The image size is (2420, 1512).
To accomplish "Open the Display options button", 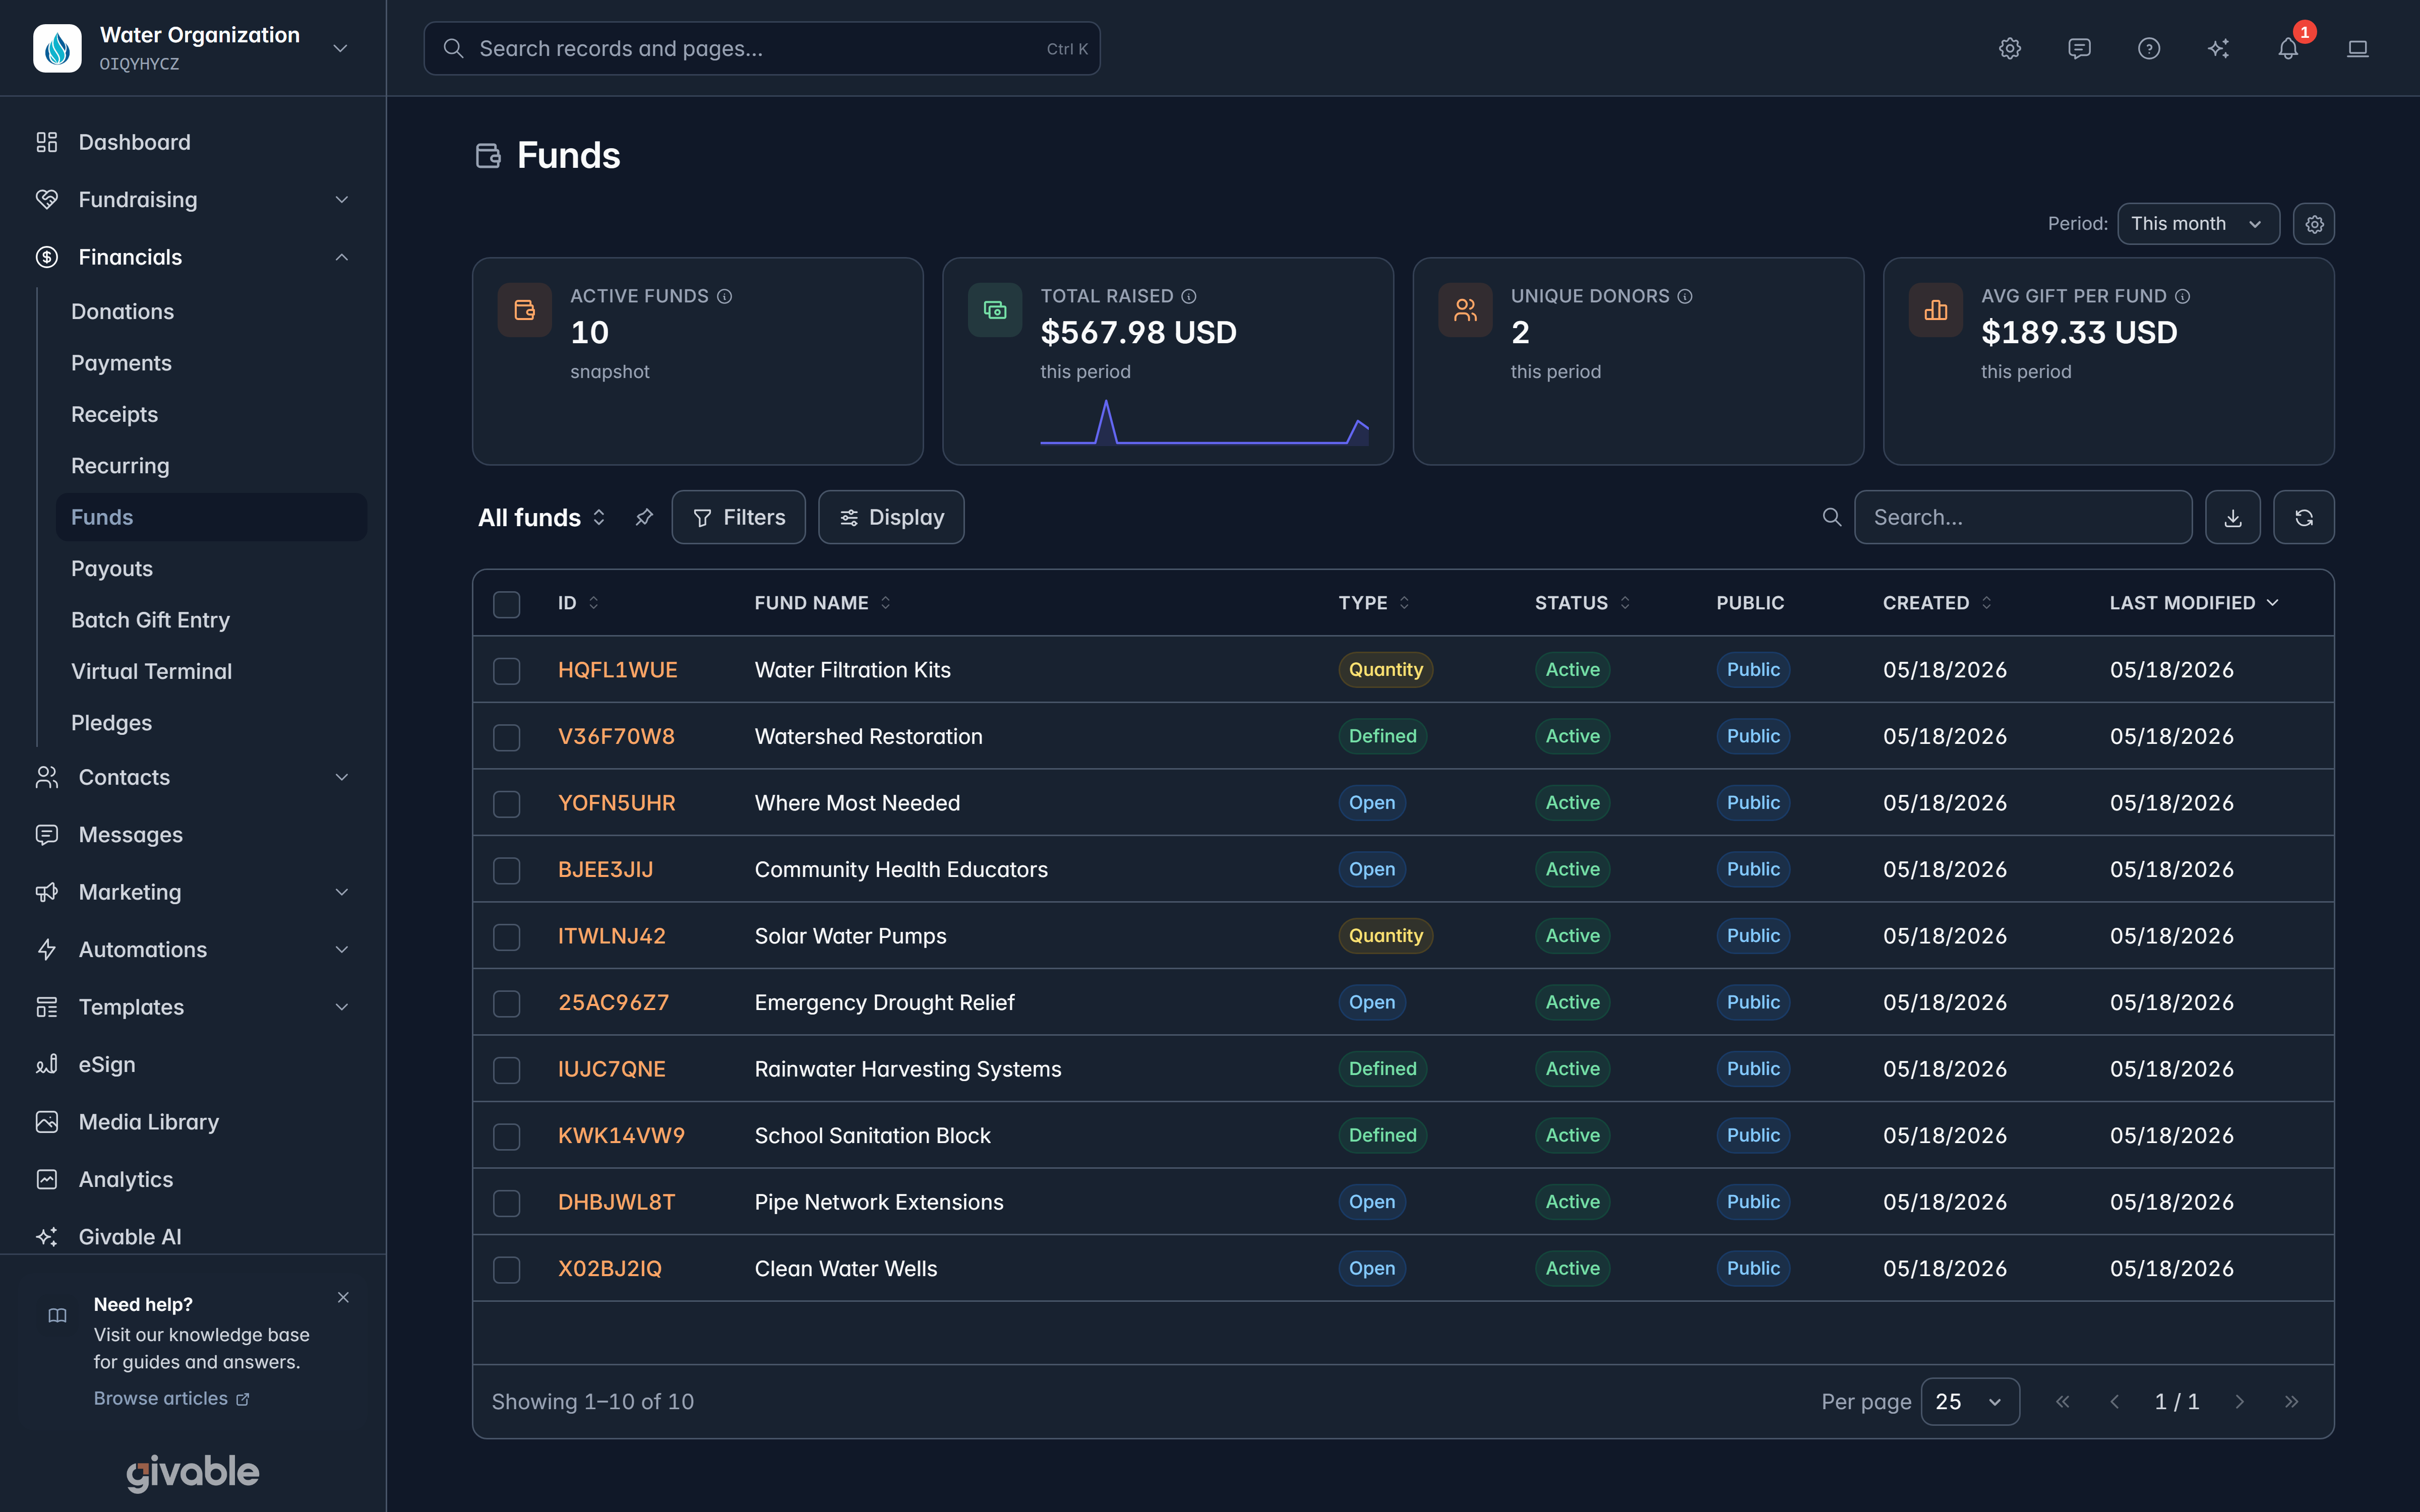I will [891, 517].
